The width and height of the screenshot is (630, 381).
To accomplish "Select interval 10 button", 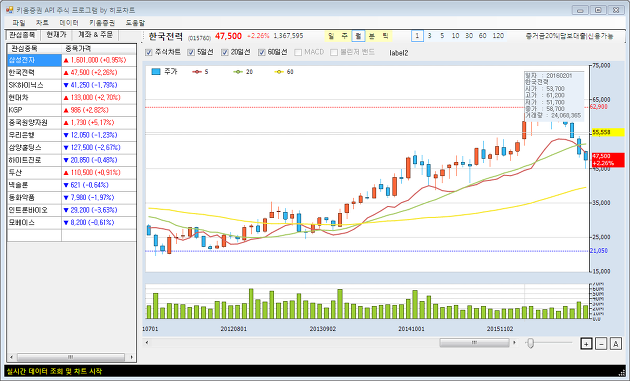I will 455,36.
